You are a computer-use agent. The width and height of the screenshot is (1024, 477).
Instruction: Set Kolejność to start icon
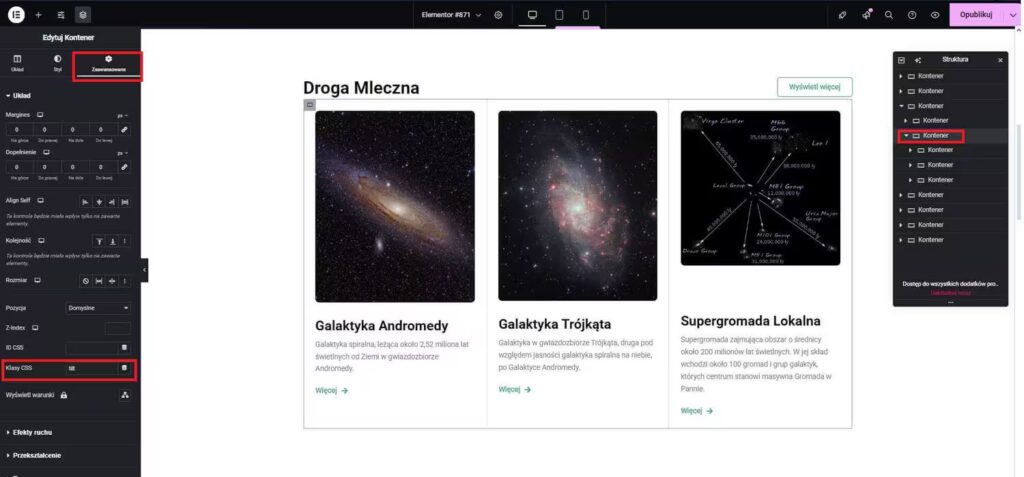tap(99, 241)
